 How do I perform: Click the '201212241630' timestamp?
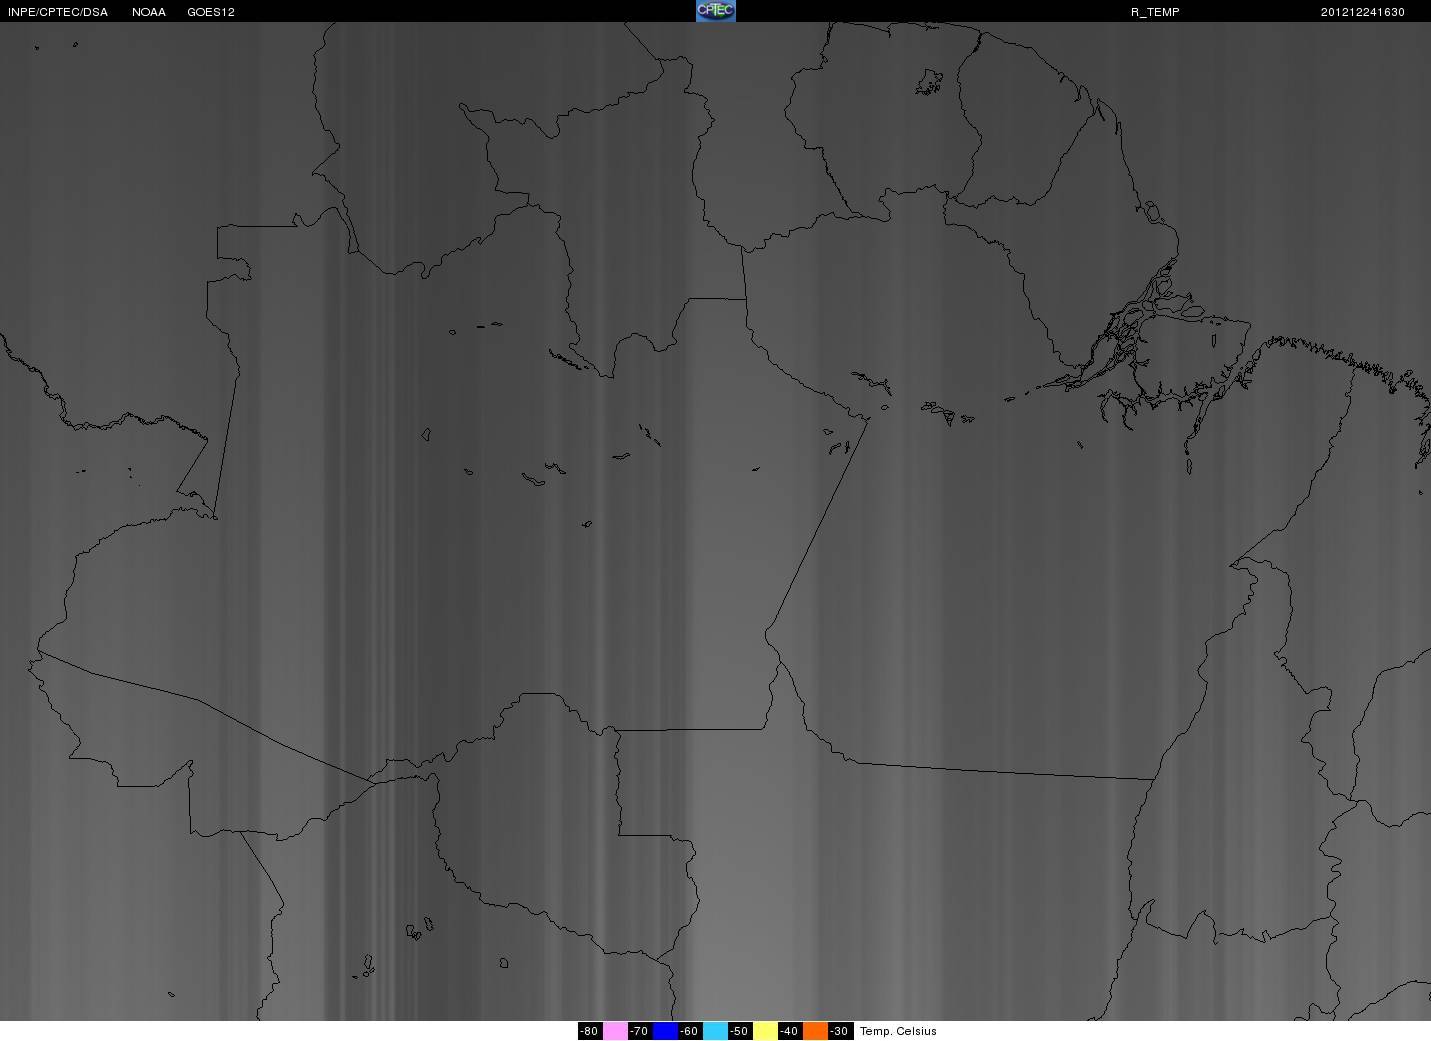point(1363,12)
